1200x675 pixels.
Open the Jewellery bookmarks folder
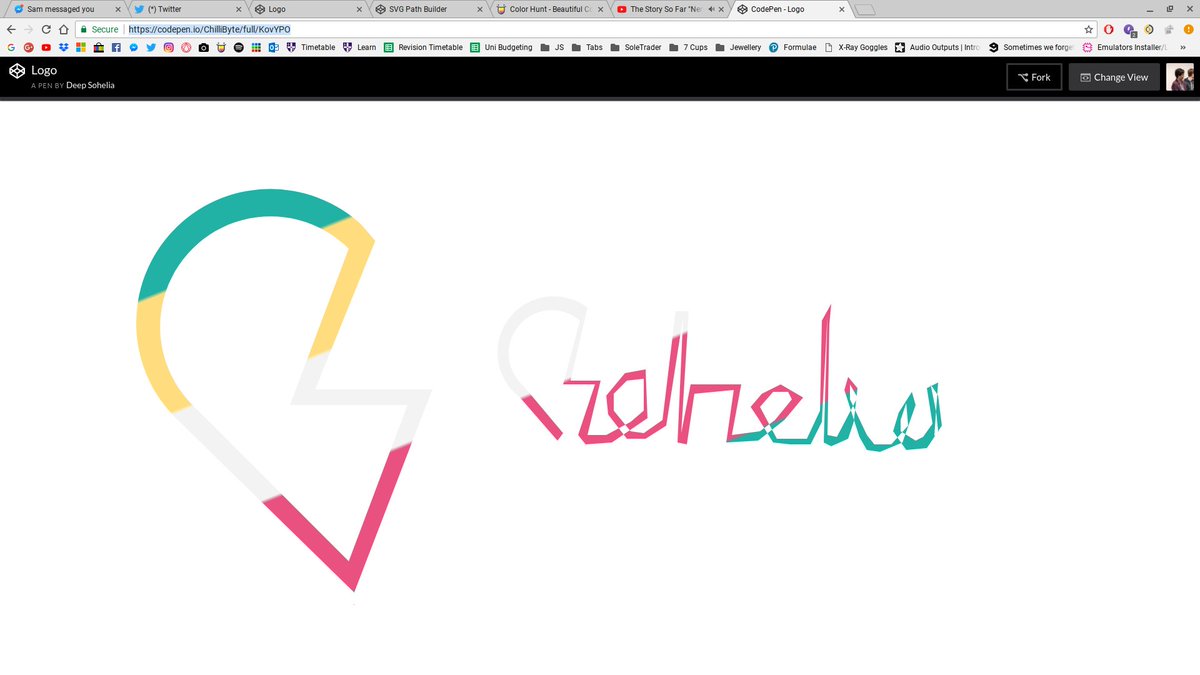738,47
